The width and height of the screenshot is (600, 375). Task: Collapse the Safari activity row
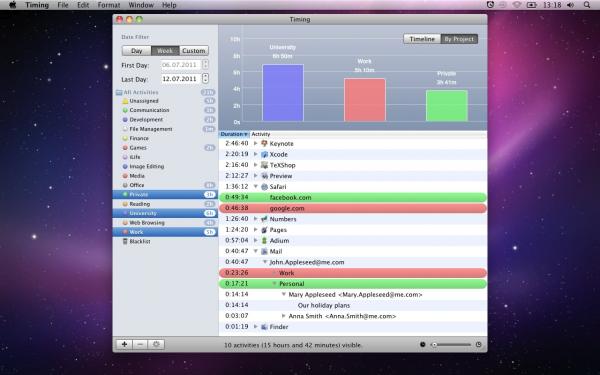[256, 186]
